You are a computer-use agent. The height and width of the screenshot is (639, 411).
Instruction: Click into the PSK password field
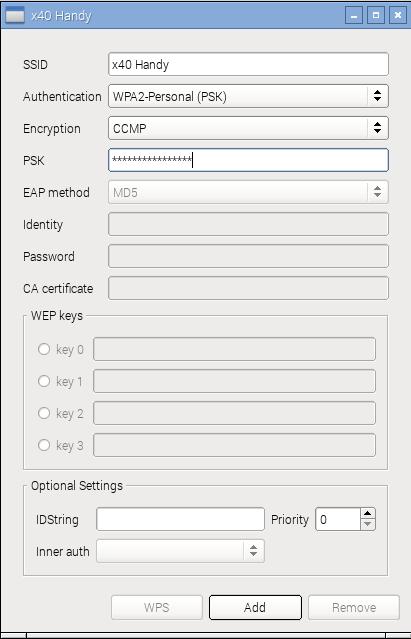point(248,160)
